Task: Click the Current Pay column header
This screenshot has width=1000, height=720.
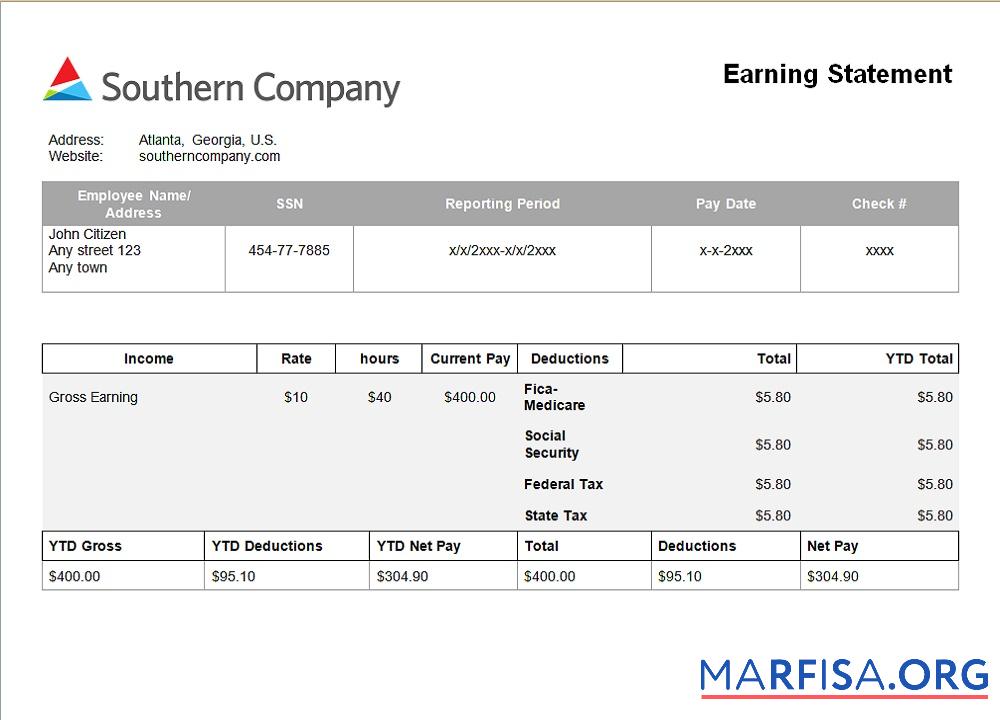Action: coord(470,358)
